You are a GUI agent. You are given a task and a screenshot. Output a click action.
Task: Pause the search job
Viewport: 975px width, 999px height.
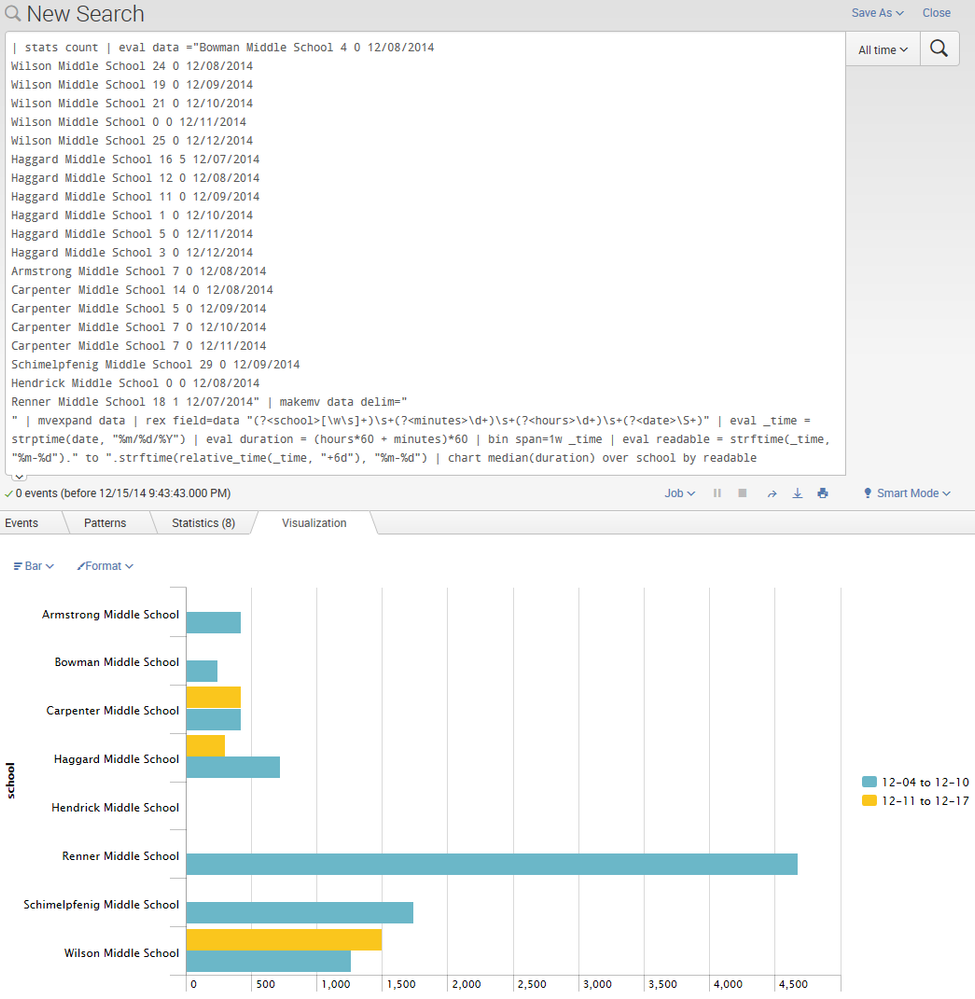tap(717, 493)
